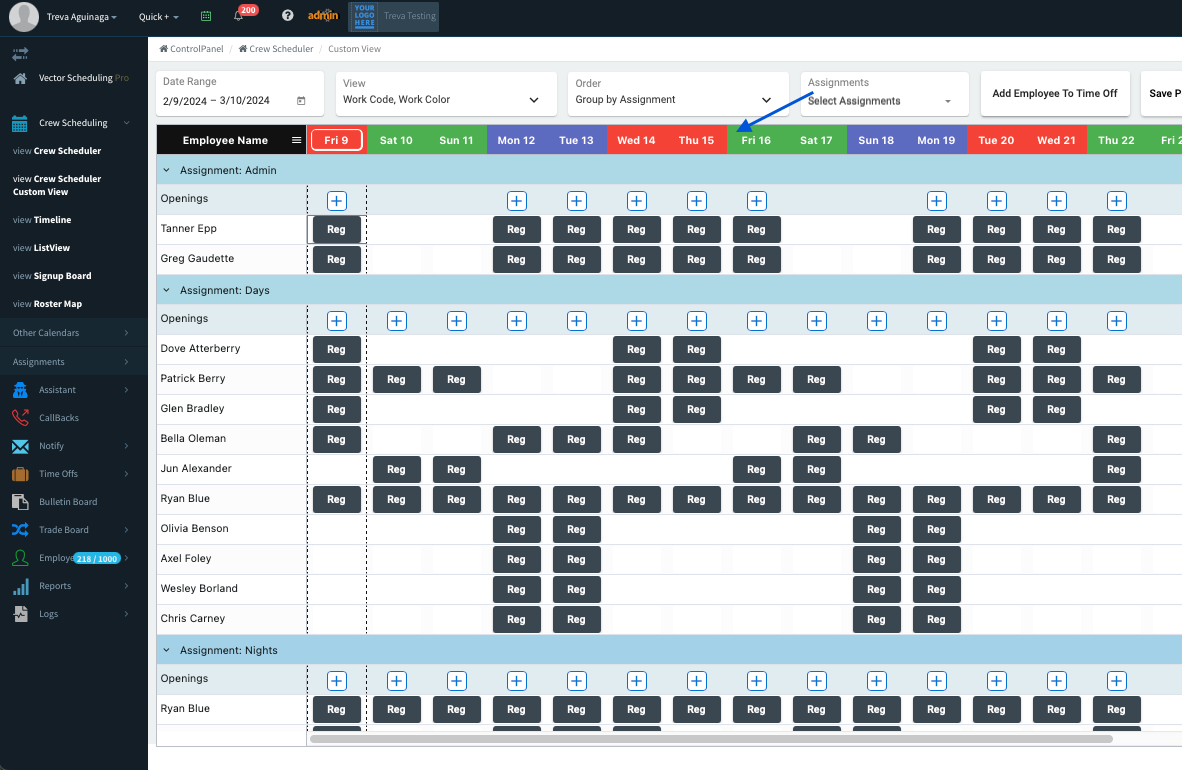
Task: Open Treva Aguinaga user menu
Action: point(81,17)
